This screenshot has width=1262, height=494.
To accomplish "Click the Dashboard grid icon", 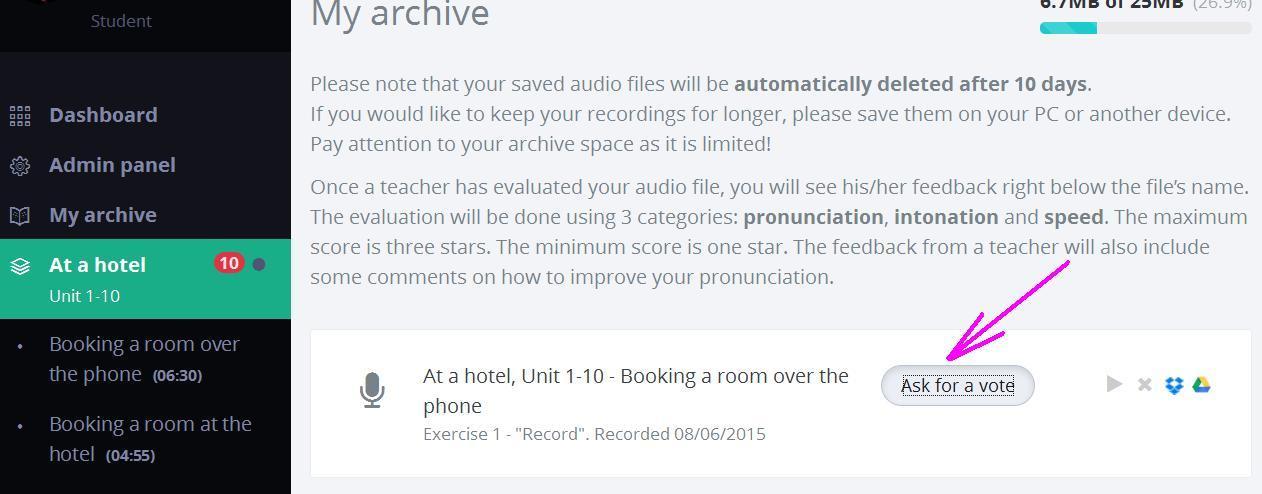I will 20,116.
